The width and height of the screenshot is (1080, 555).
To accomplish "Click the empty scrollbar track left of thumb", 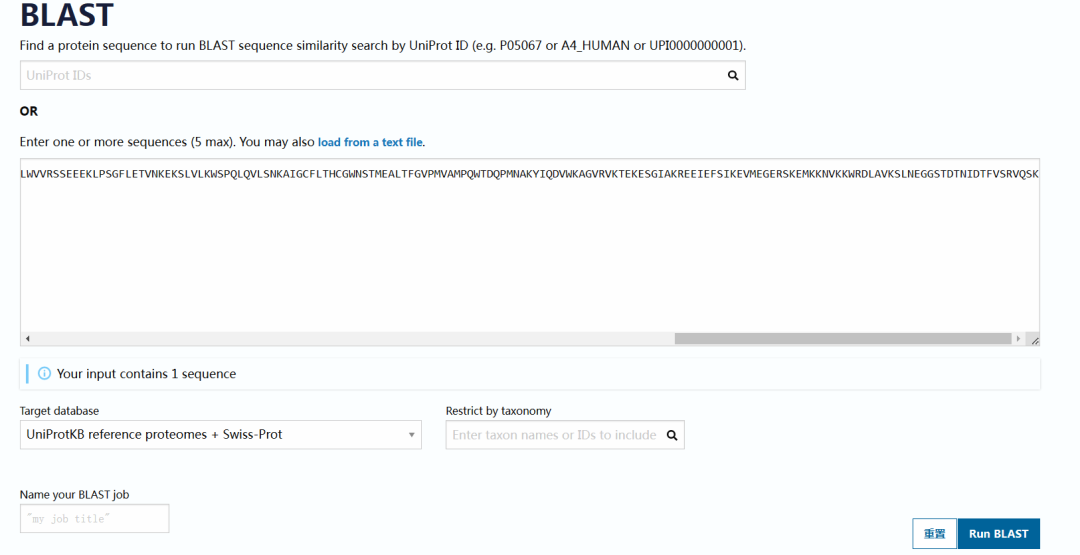I will tap(353, 339).
